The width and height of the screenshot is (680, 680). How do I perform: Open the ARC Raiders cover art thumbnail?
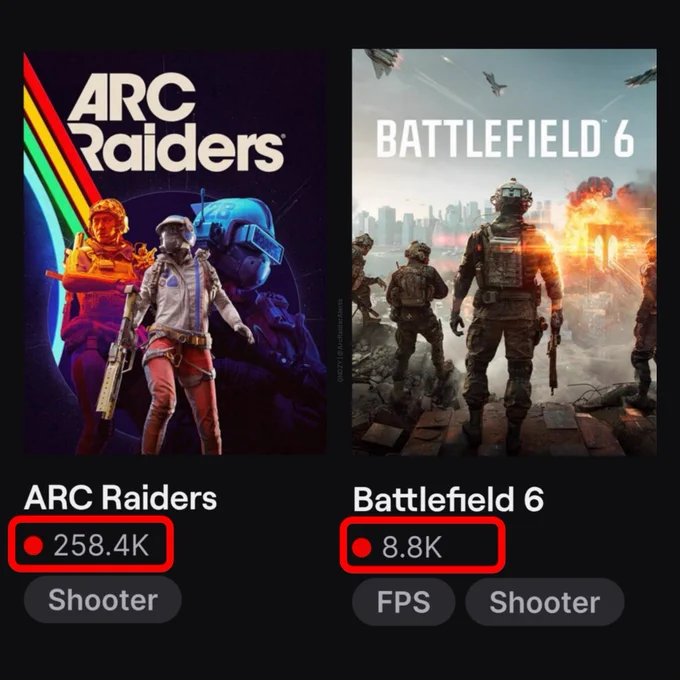pos(175,253)
